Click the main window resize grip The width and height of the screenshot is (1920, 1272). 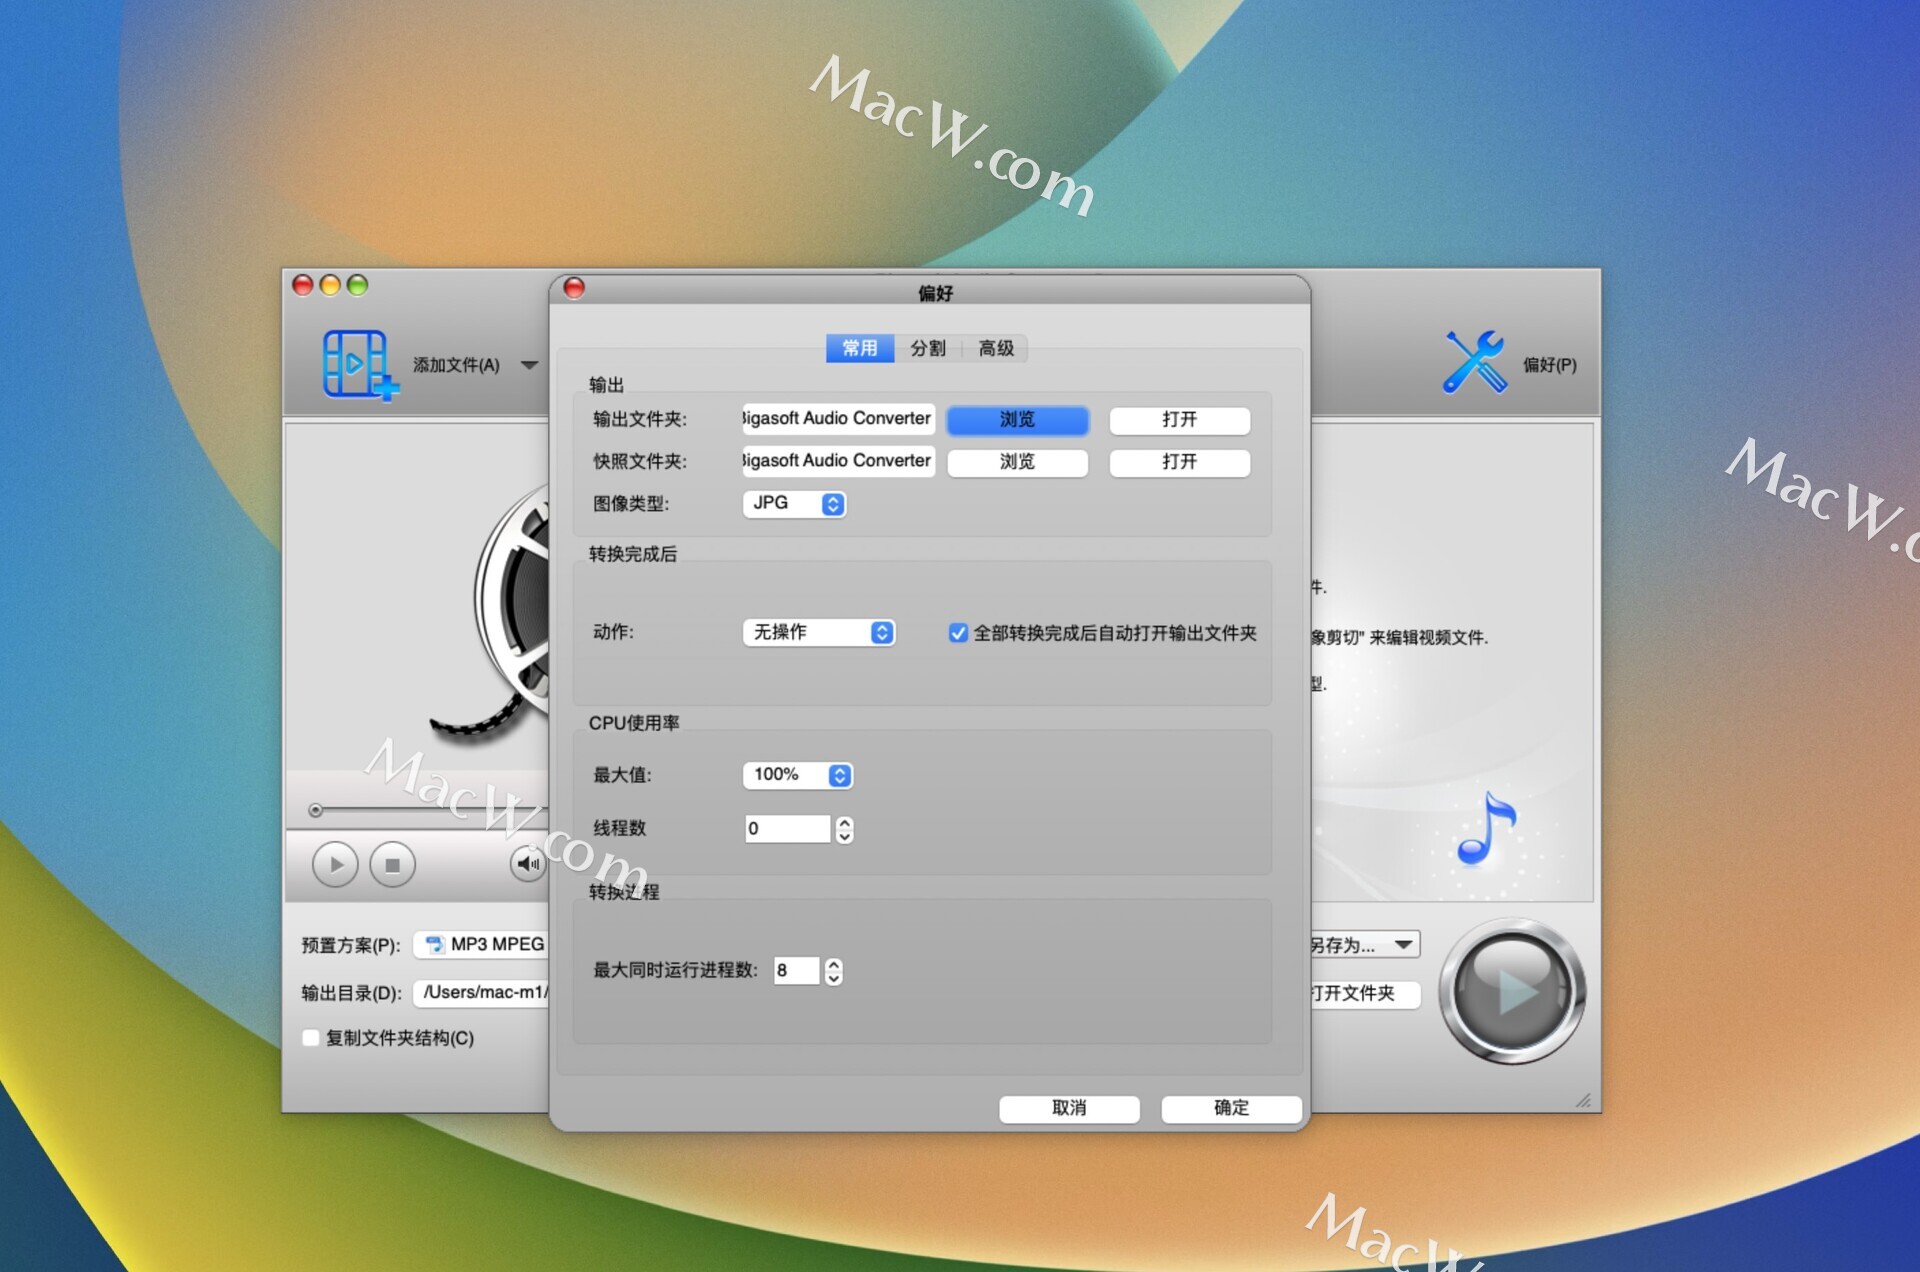click(x=1583, y=1100)
